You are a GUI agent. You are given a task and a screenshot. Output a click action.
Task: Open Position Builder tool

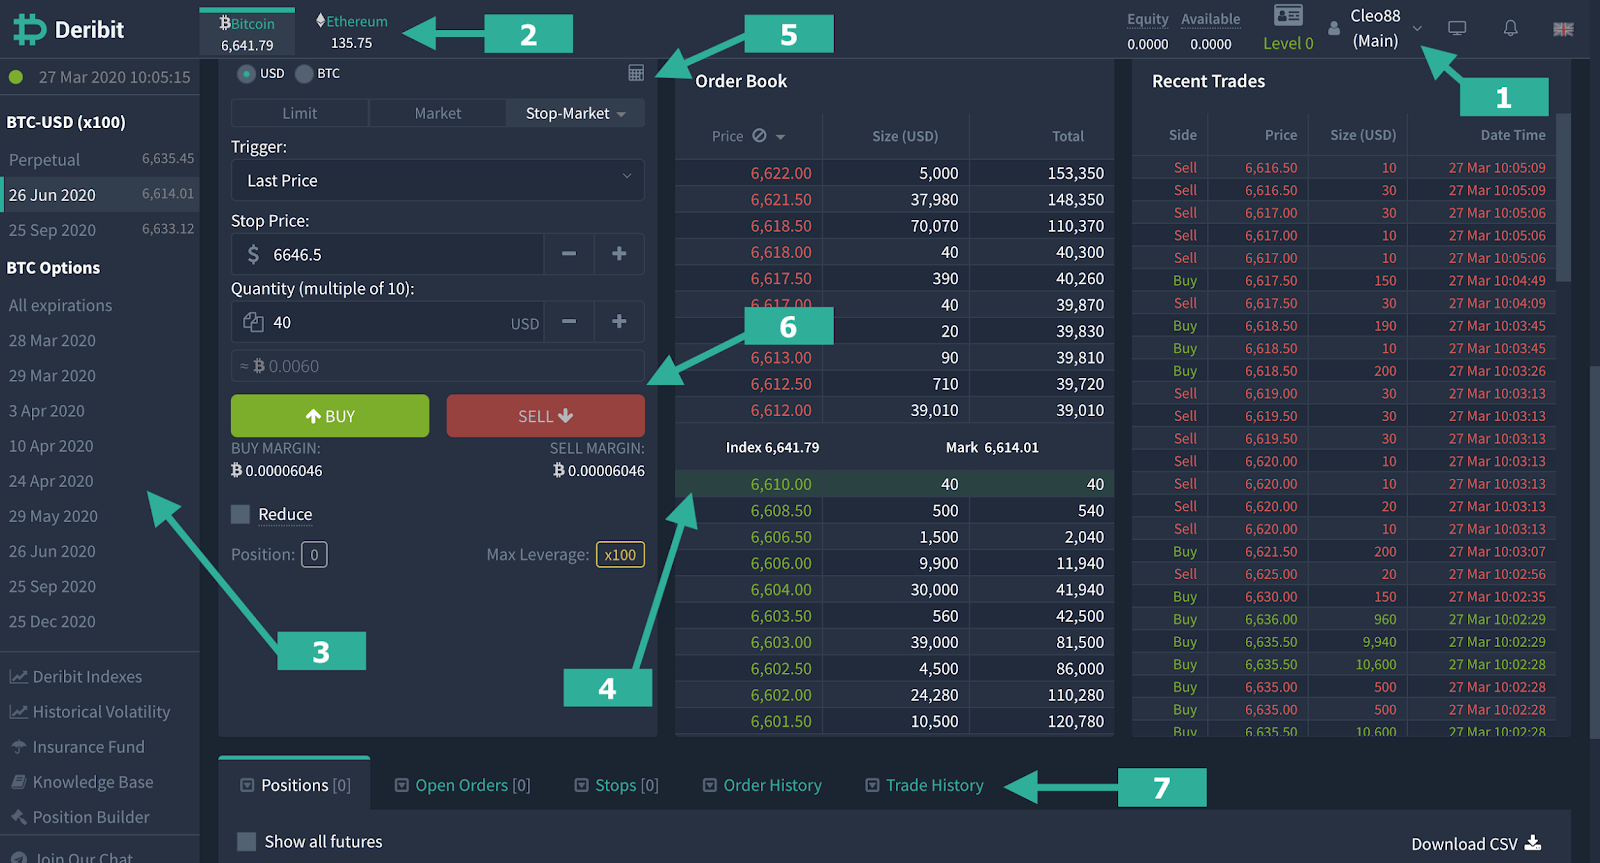[x=80, y=817]
